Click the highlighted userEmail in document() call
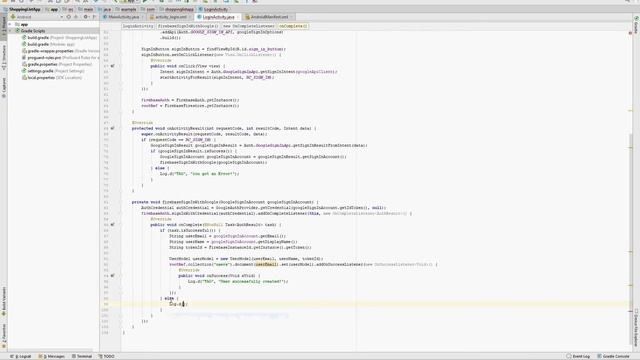640x360 pixels. click(266, 264)
